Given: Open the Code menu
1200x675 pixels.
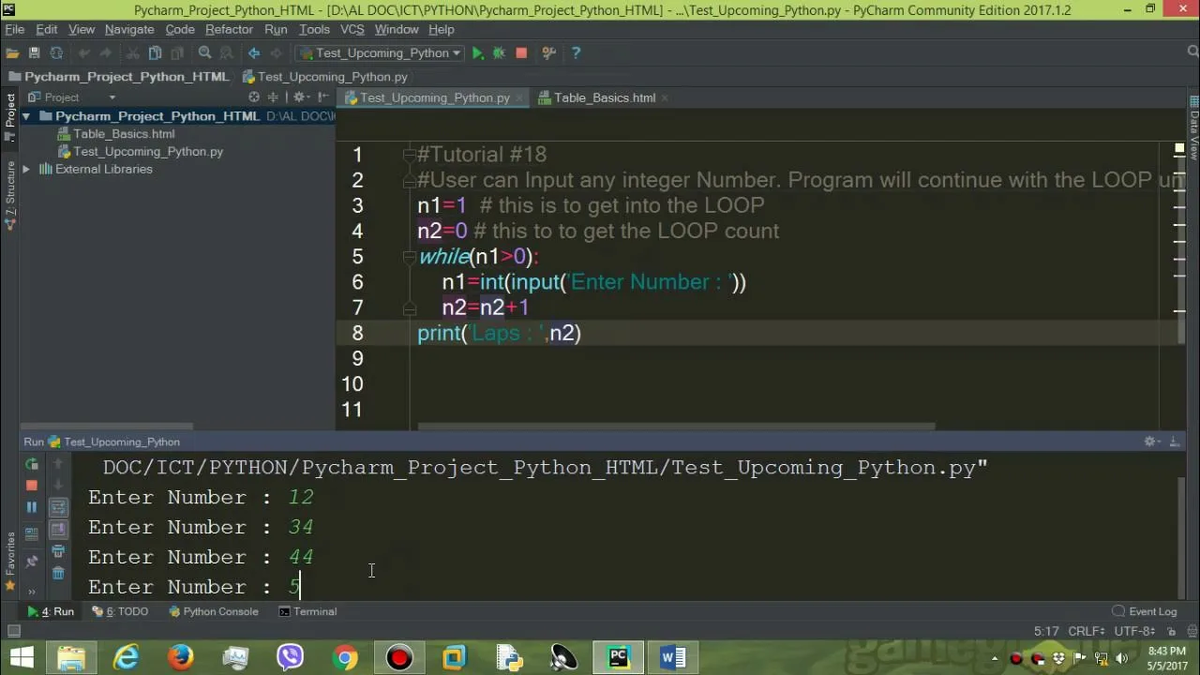Looking at the screenshot, I should click(x=180, y=30).
